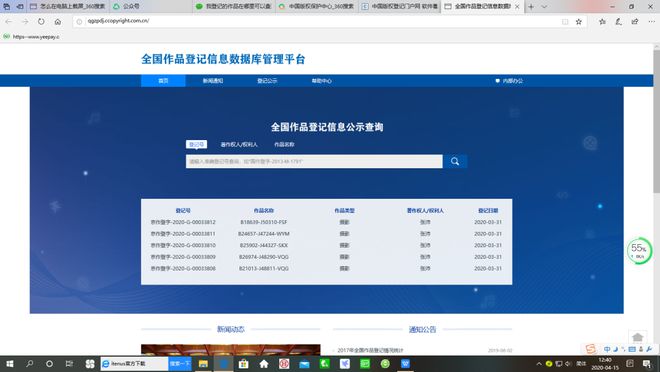The width and height of the screenshot is (660, 372).
Task: Open record ending 00033809
Action: pos(183,257)
